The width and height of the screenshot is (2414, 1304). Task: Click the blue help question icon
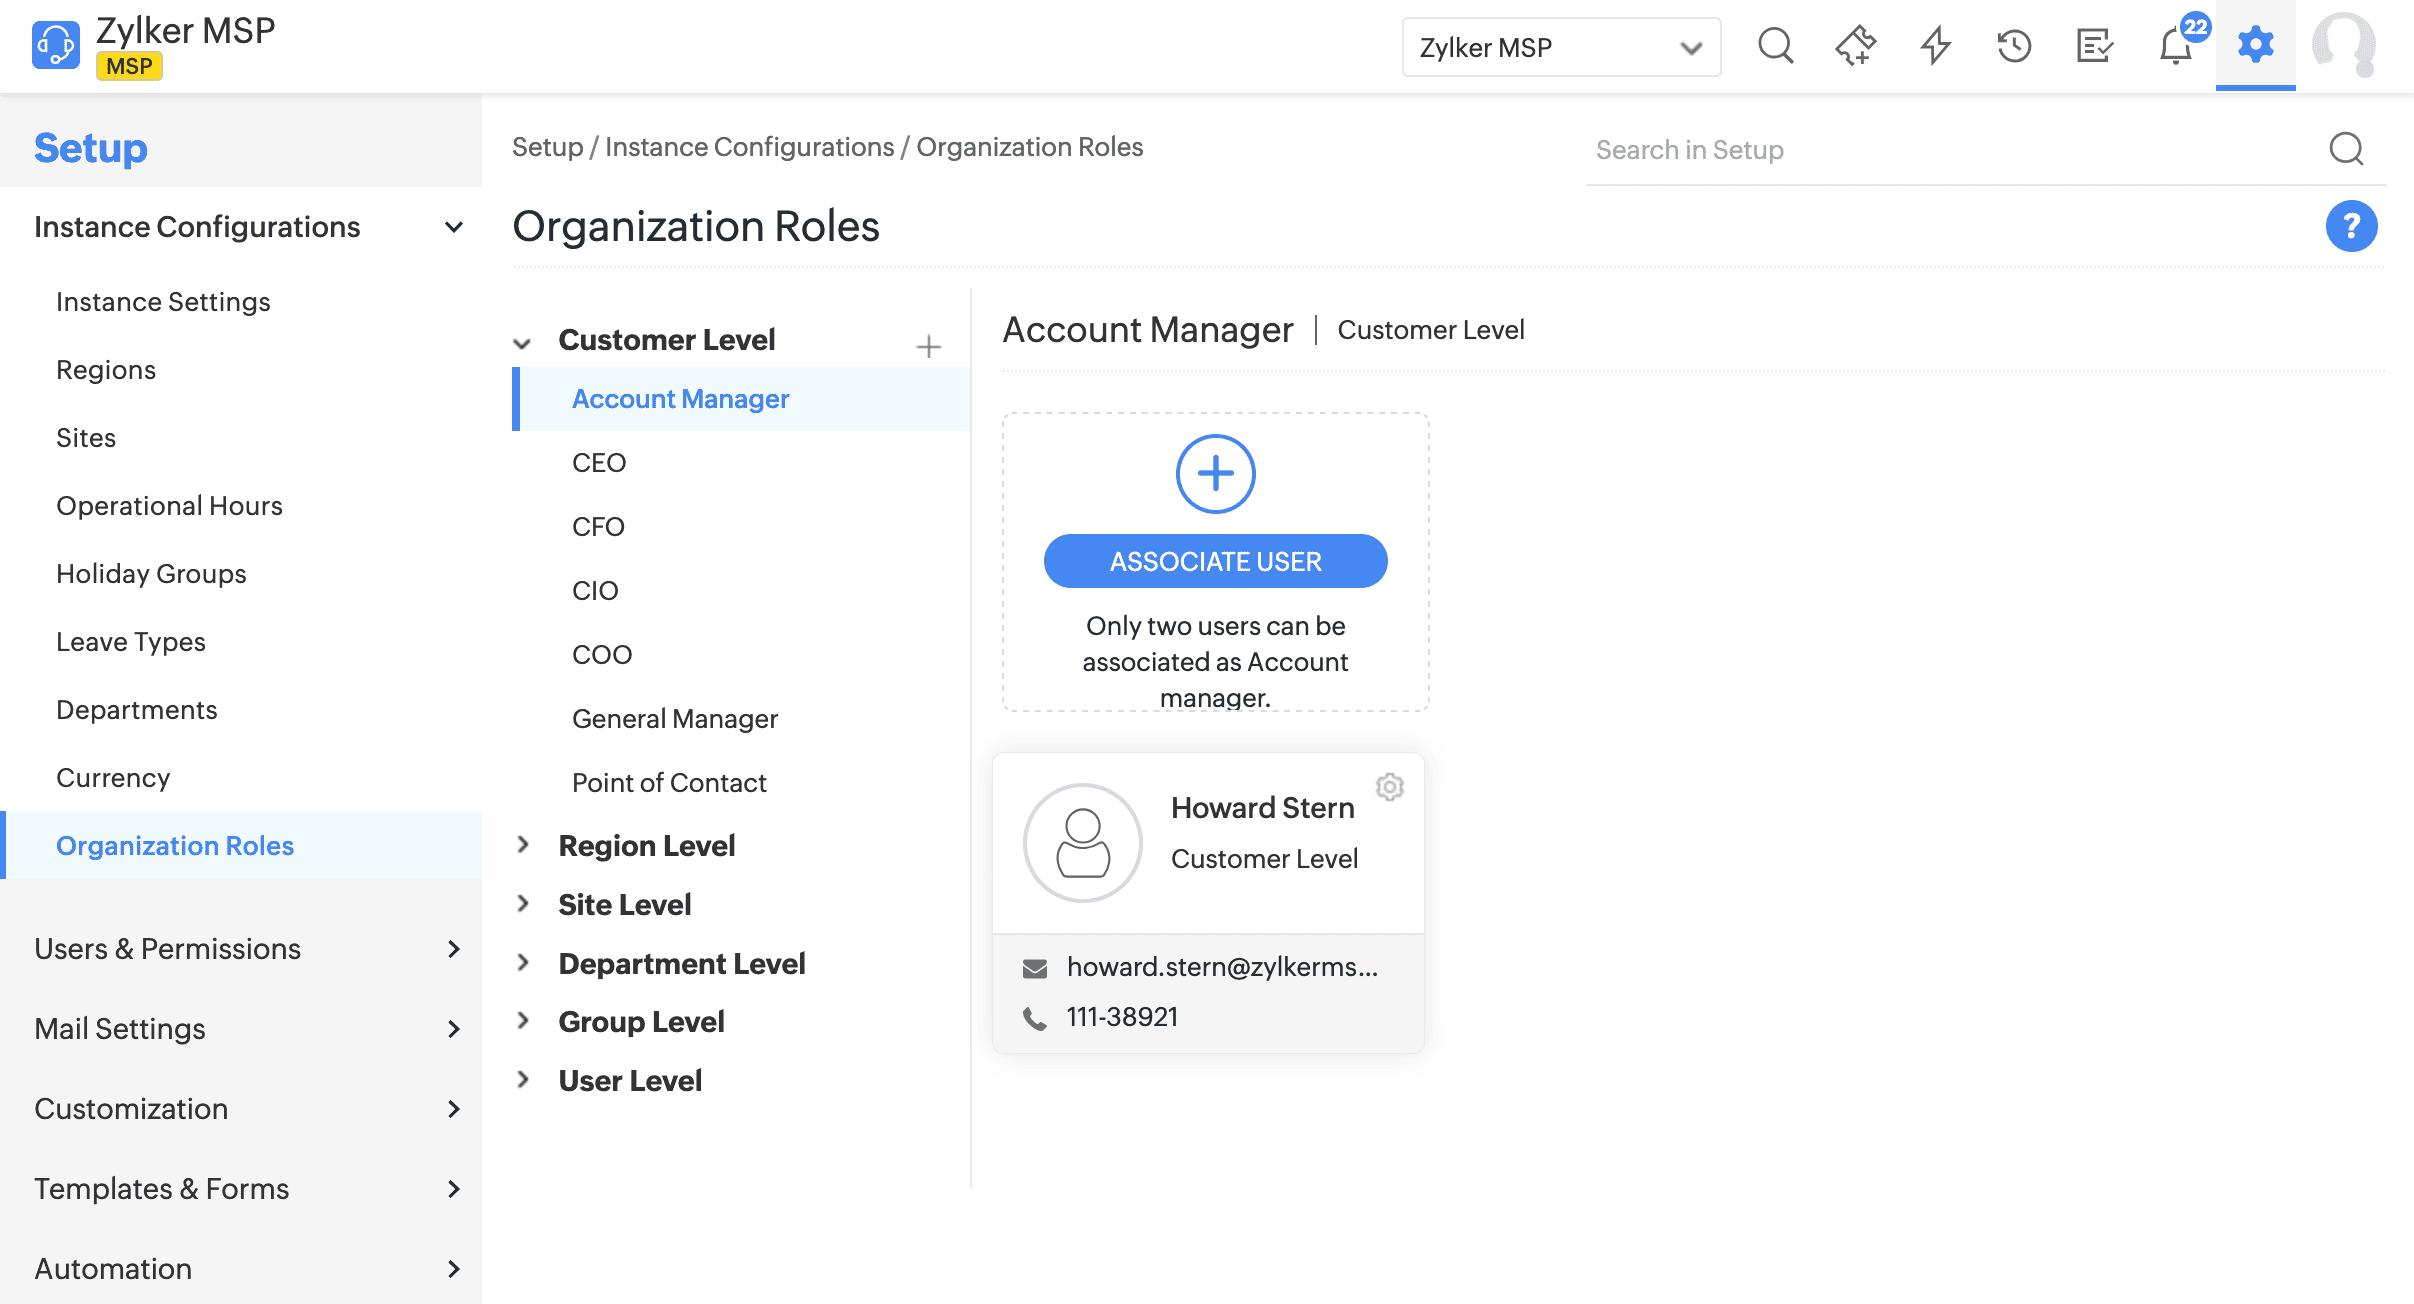[x=2351, y=226]
